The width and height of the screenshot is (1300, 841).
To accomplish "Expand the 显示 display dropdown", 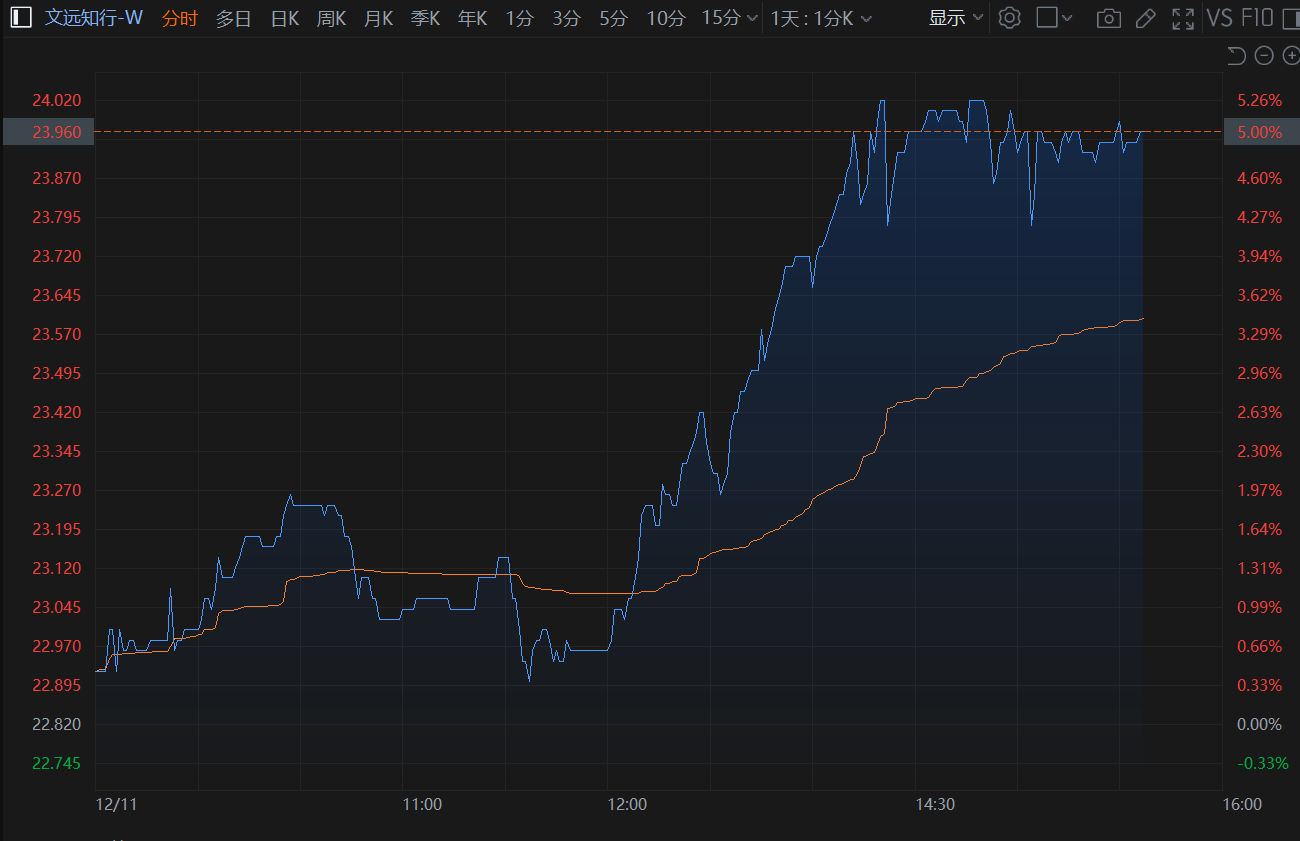I will click(x=956, y=18).
